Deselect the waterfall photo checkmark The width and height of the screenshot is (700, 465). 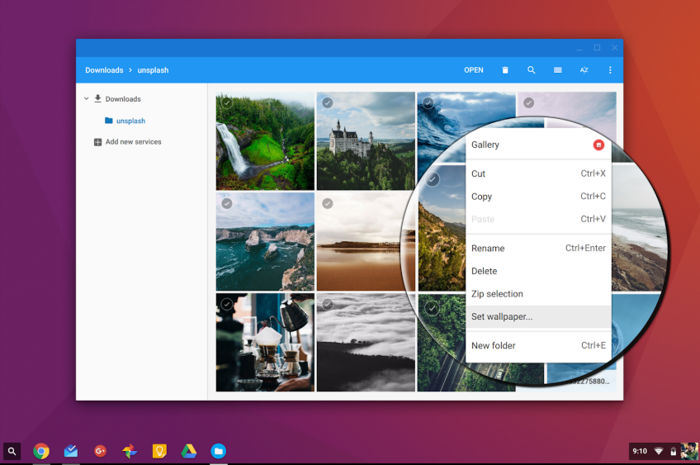227,103
